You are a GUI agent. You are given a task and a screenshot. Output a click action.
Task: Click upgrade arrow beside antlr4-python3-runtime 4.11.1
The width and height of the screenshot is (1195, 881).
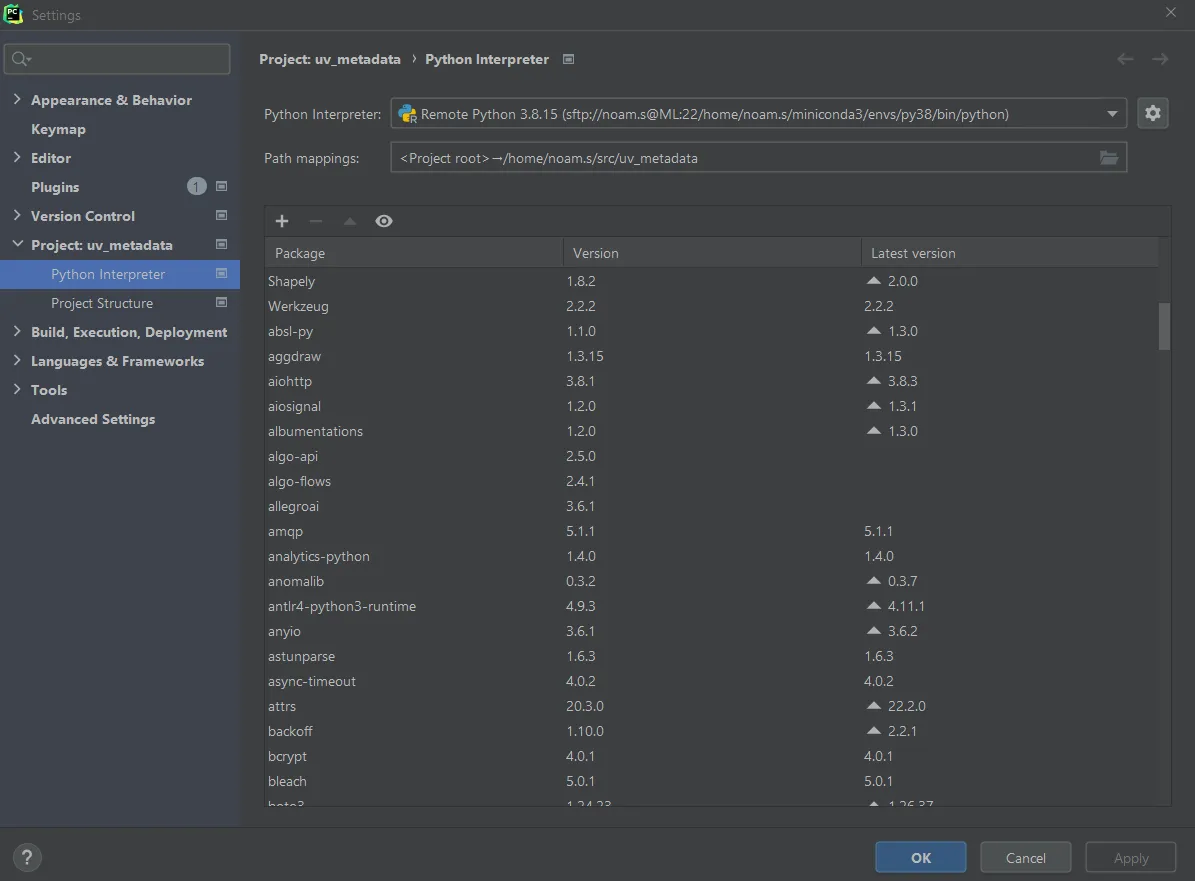873,606
